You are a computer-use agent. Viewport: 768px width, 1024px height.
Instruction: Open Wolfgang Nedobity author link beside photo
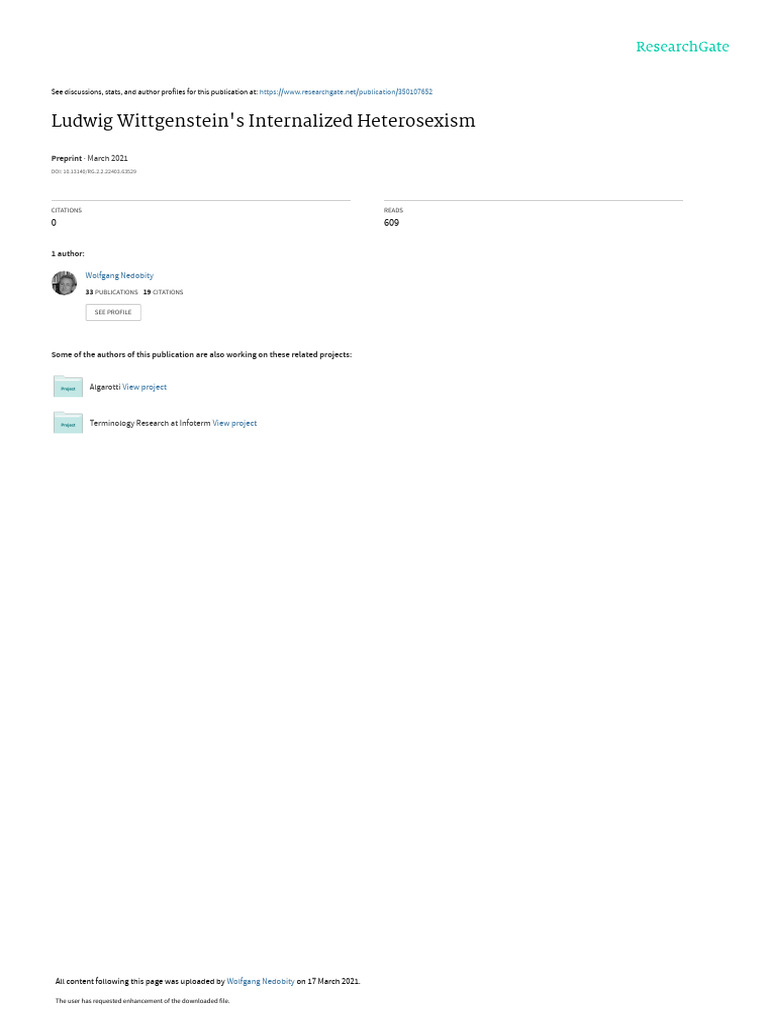120,276
